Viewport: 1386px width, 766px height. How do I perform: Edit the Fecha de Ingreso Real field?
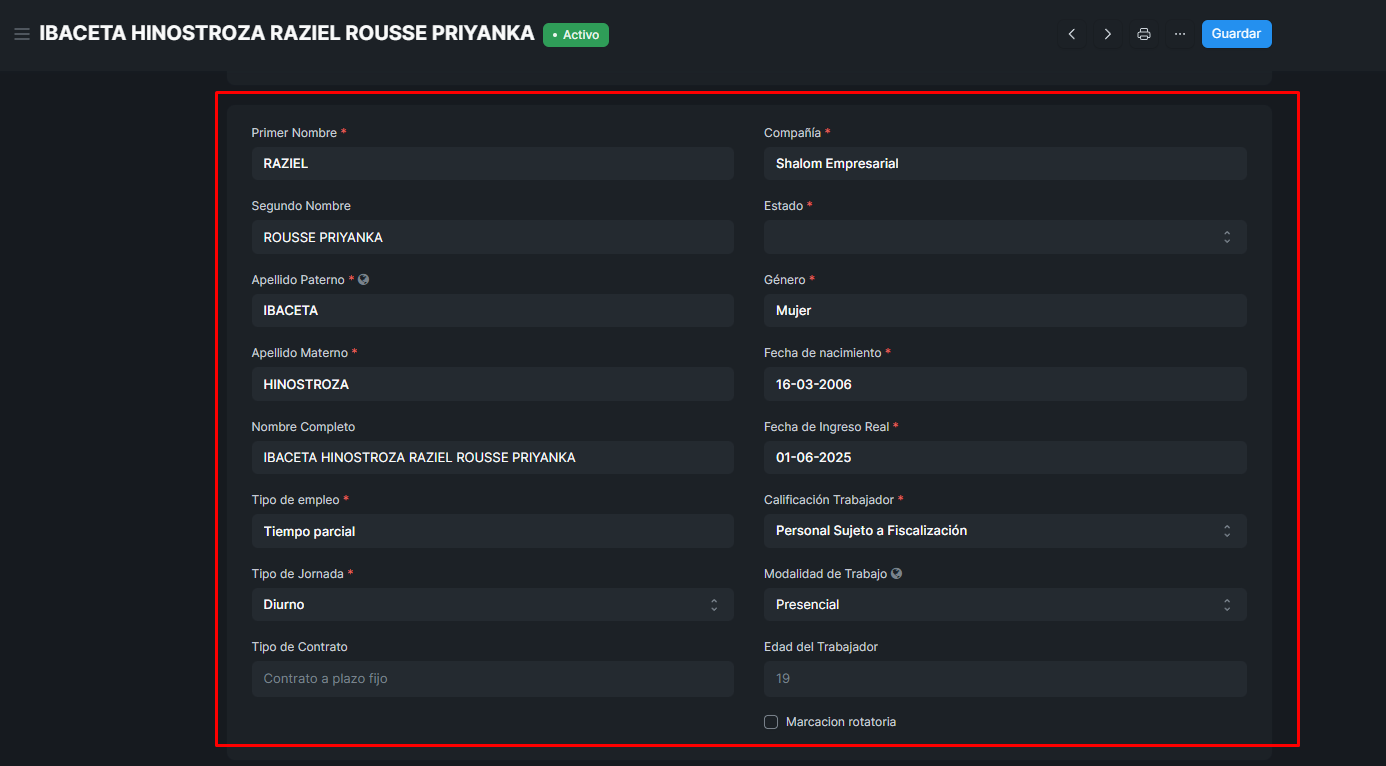click(1004, 458)
